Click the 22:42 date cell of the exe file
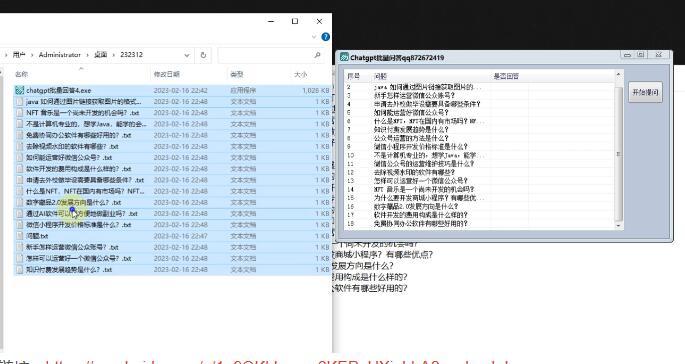The height and width of the screenshot is (364, 685). pos(180,90)
